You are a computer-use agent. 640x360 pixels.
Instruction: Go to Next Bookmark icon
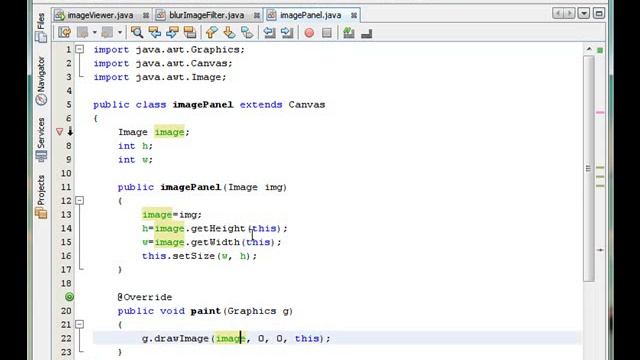229,32
